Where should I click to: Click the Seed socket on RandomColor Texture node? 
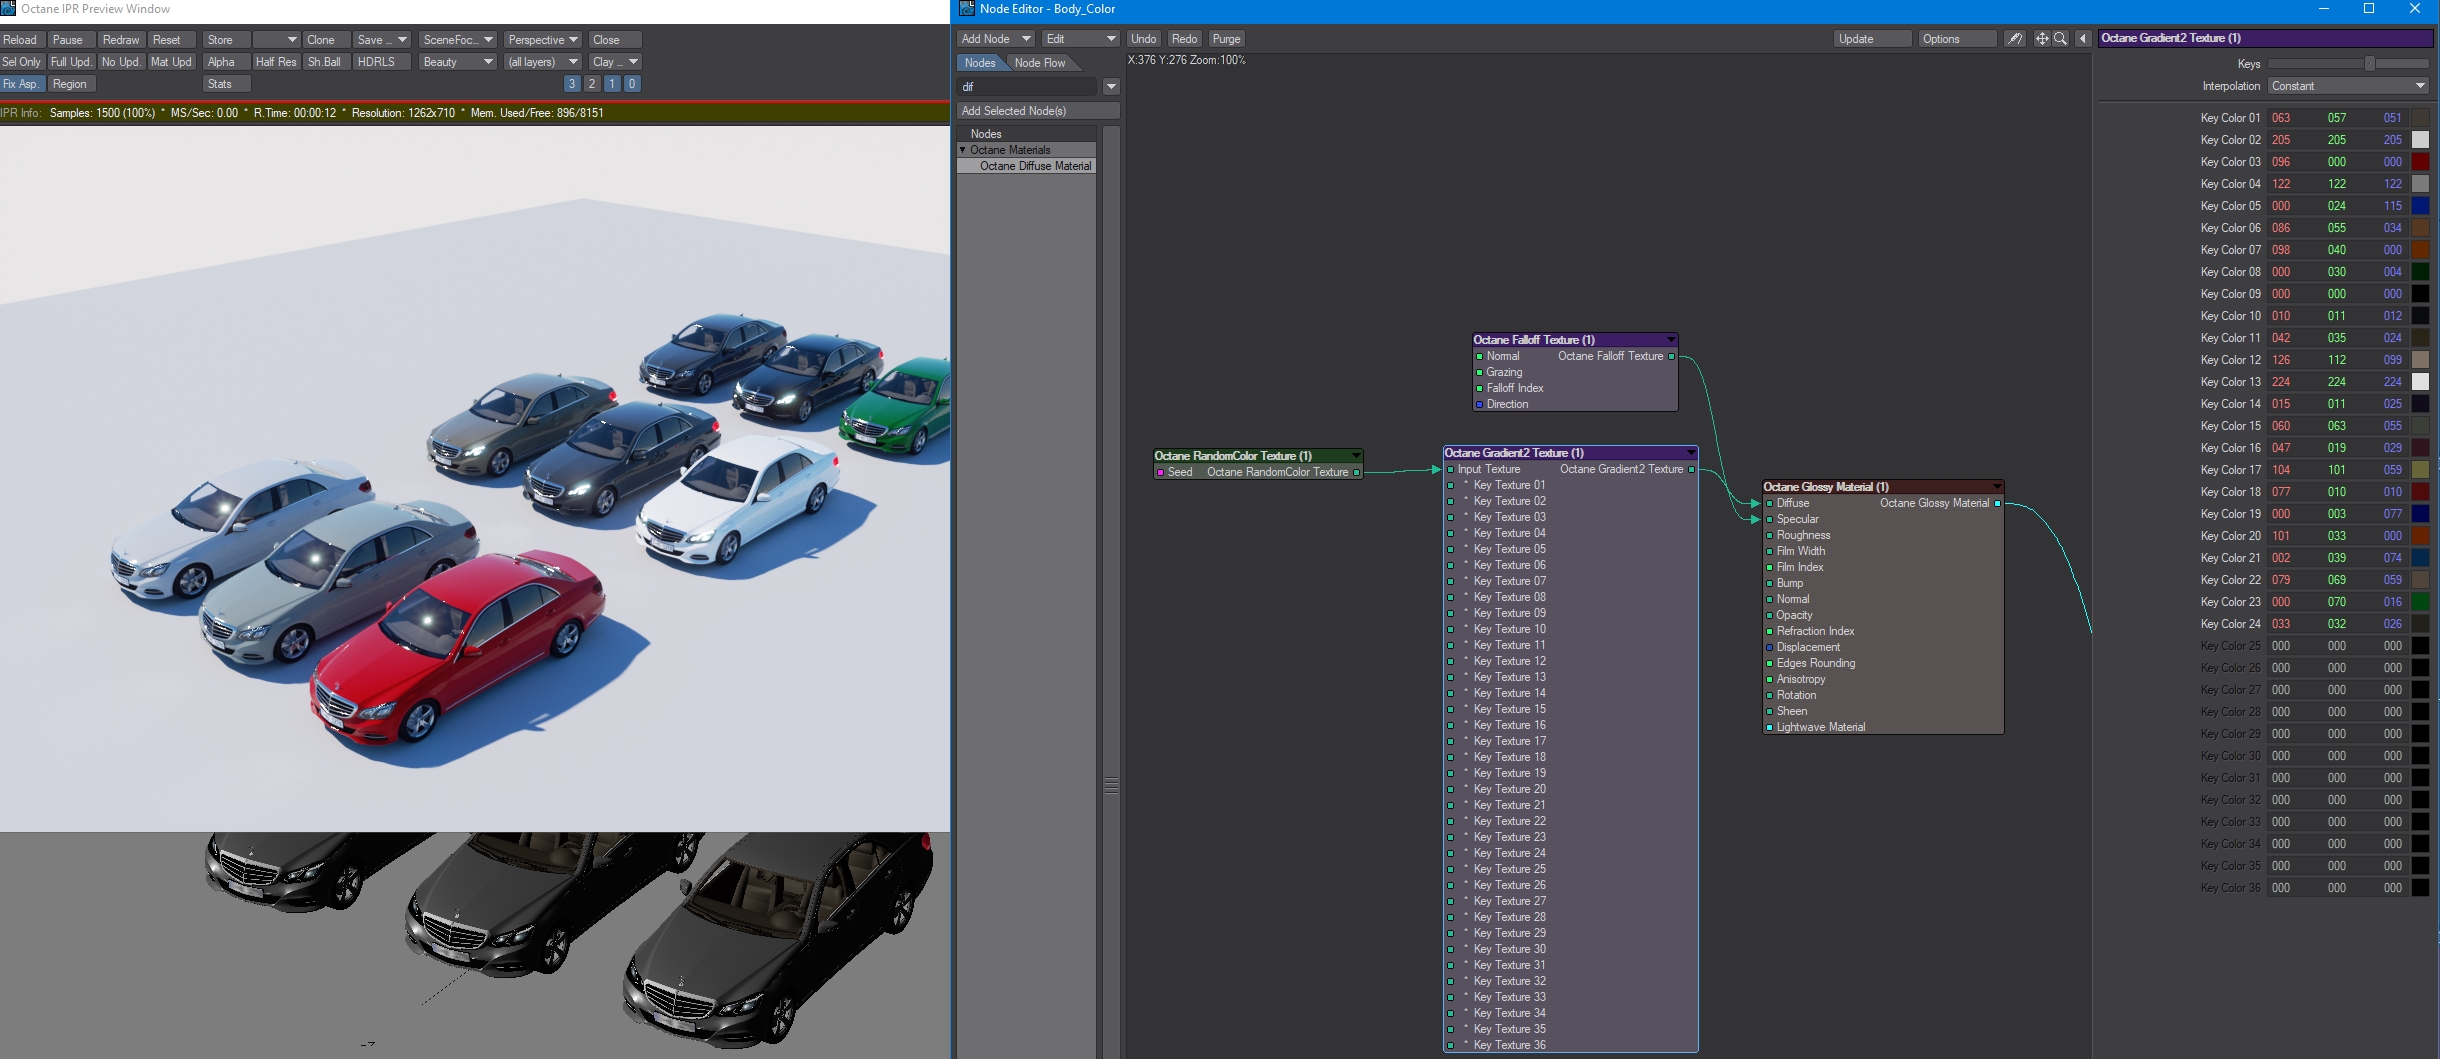(x=1160, y=472)
